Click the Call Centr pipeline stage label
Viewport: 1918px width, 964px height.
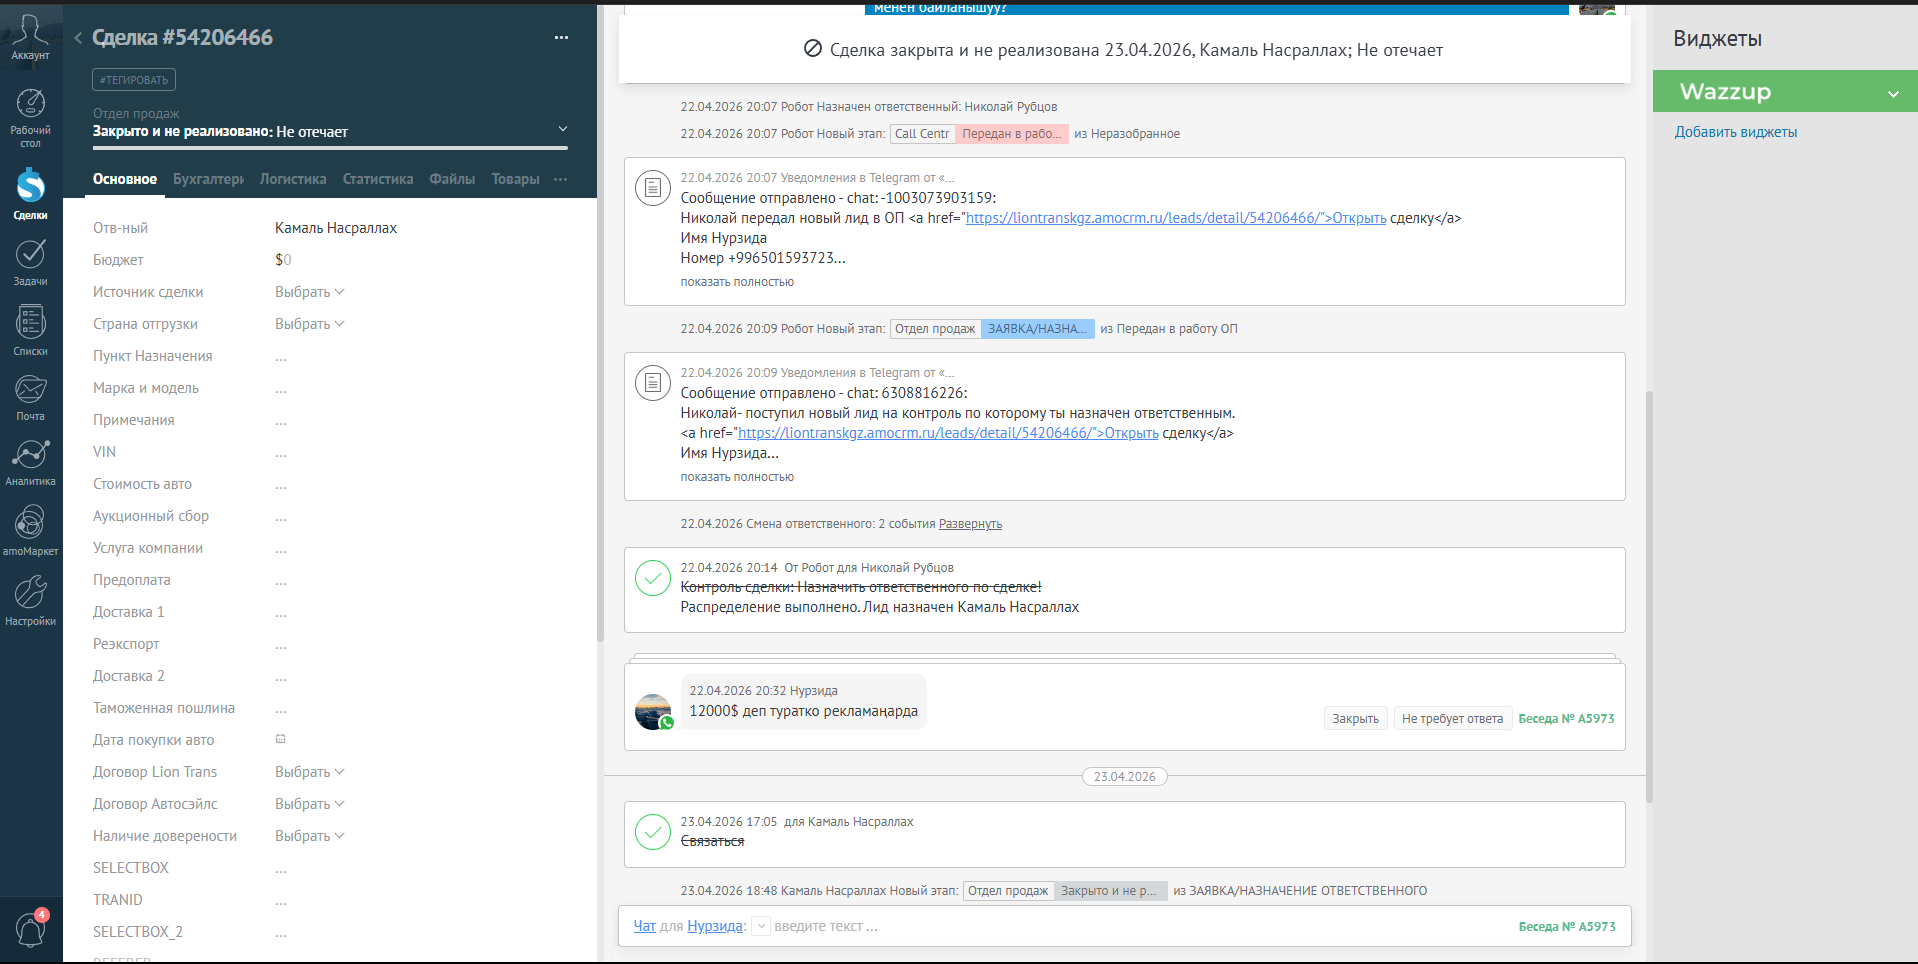(x=922, y=134)
